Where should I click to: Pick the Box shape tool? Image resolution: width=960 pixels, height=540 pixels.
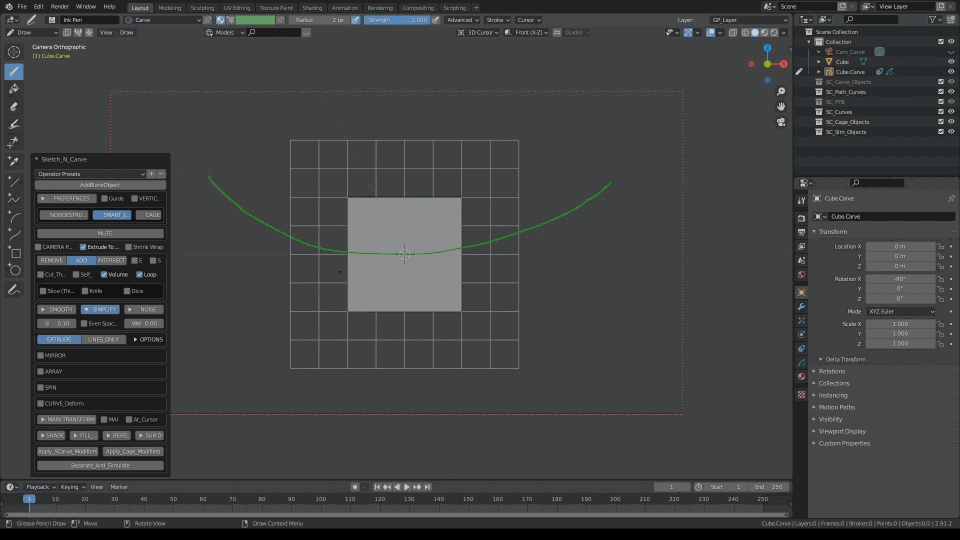[x=14, y=253]
